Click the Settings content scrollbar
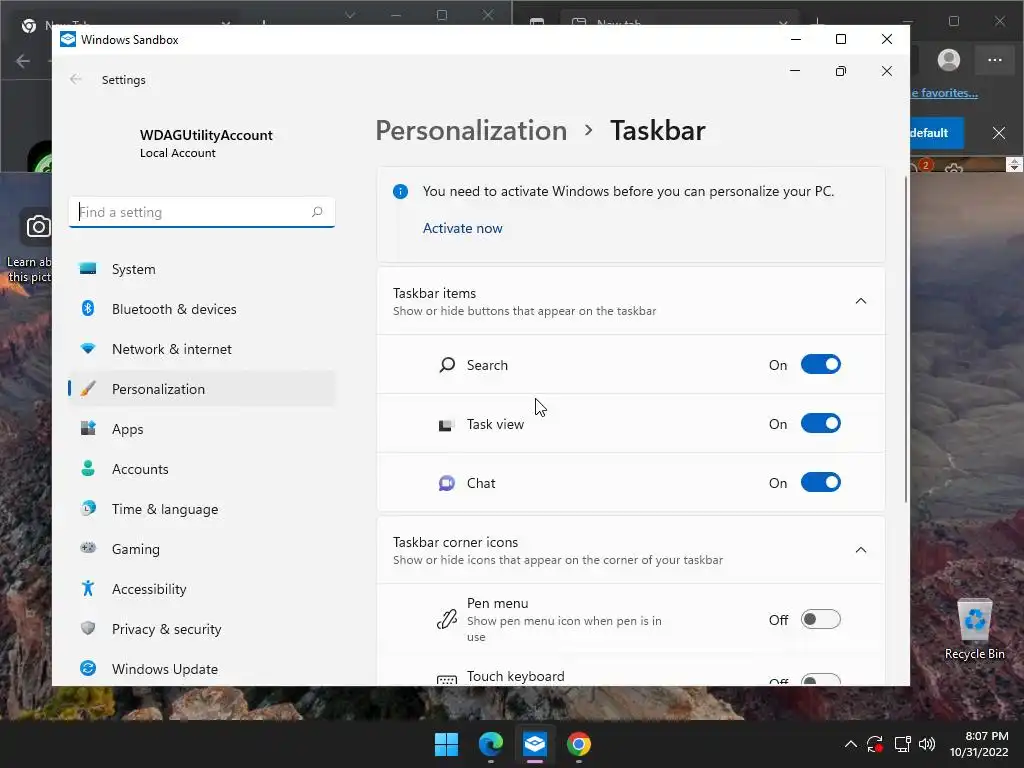 click(906, 340)
